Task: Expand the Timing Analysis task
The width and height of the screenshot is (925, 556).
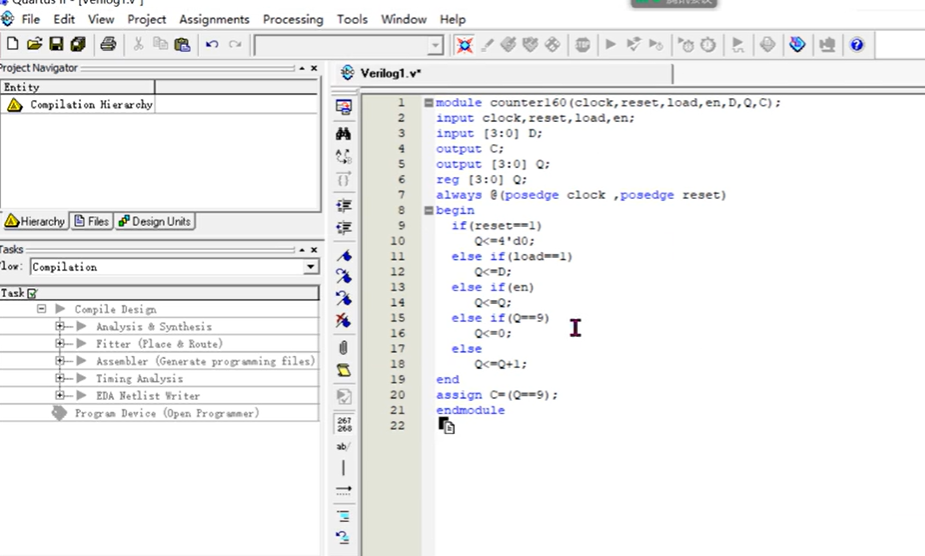Action: [60, 378]
